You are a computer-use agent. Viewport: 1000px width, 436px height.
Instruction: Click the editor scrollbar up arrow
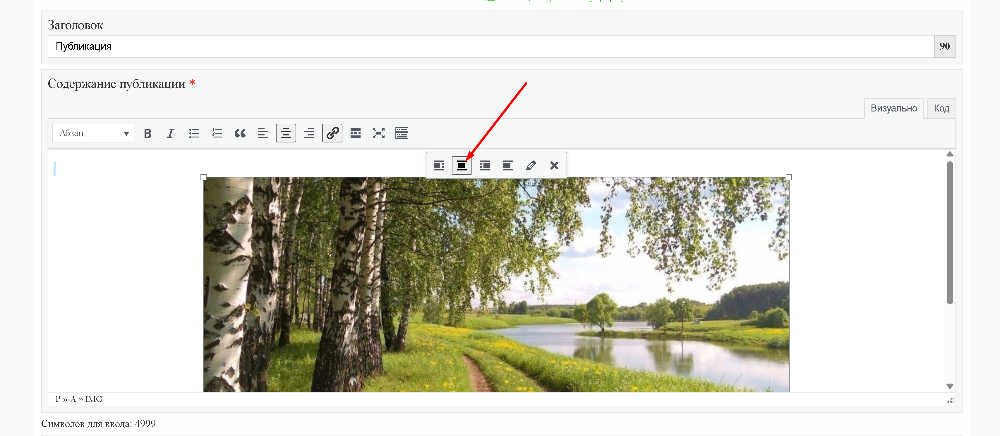click(x=950, y=154)
